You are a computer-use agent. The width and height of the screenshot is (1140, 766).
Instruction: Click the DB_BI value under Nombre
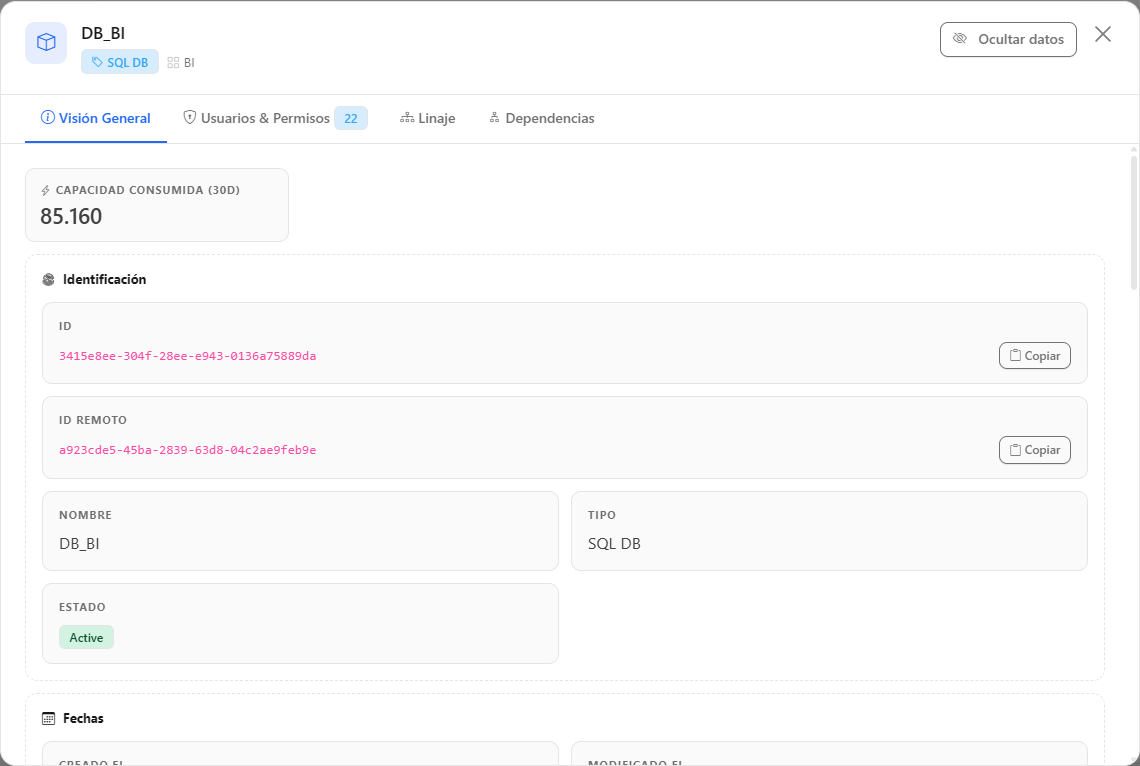tap(79, 544)
